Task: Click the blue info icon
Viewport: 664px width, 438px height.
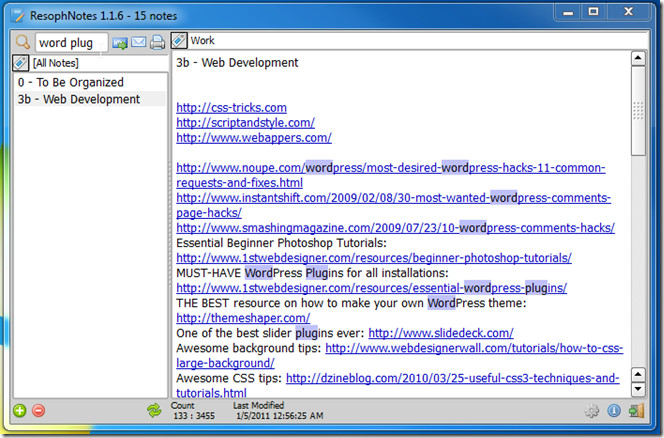Action: point(614,410)
